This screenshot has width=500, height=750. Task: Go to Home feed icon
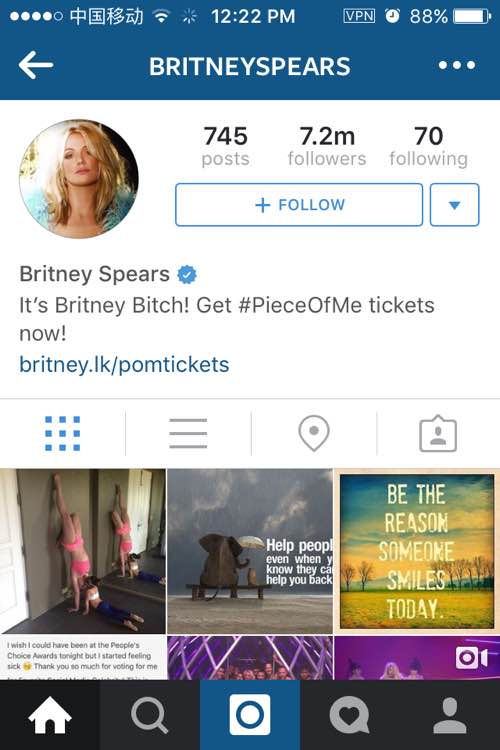tap(50, 715)
